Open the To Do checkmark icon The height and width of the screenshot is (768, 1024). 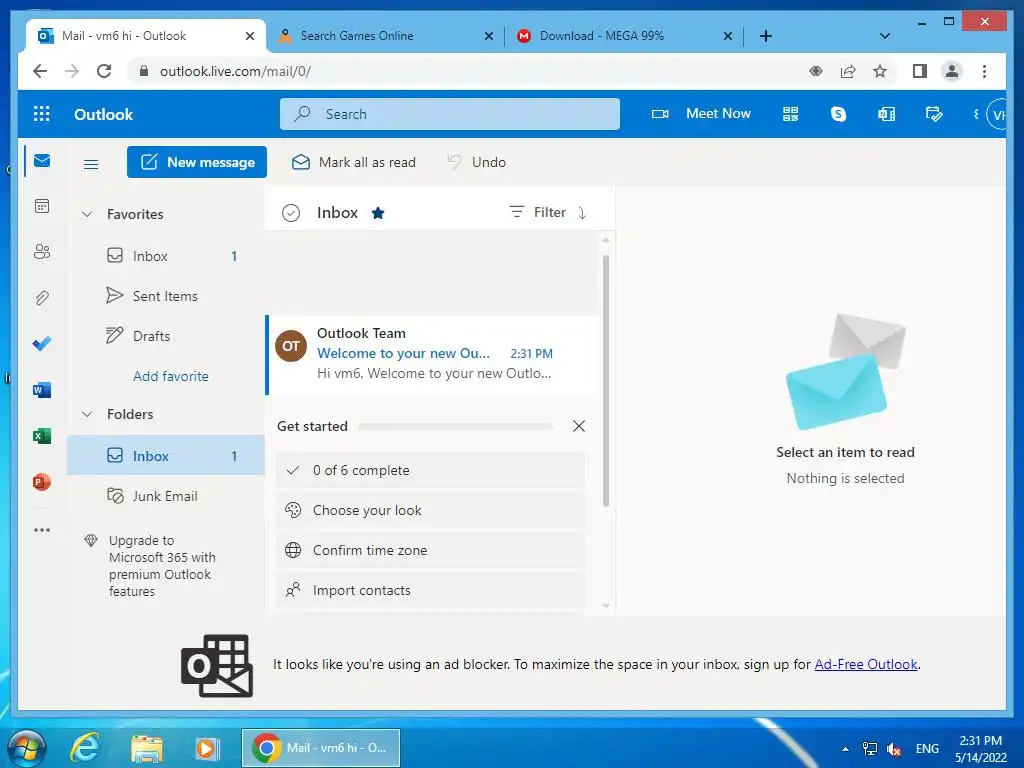point(42,344)
